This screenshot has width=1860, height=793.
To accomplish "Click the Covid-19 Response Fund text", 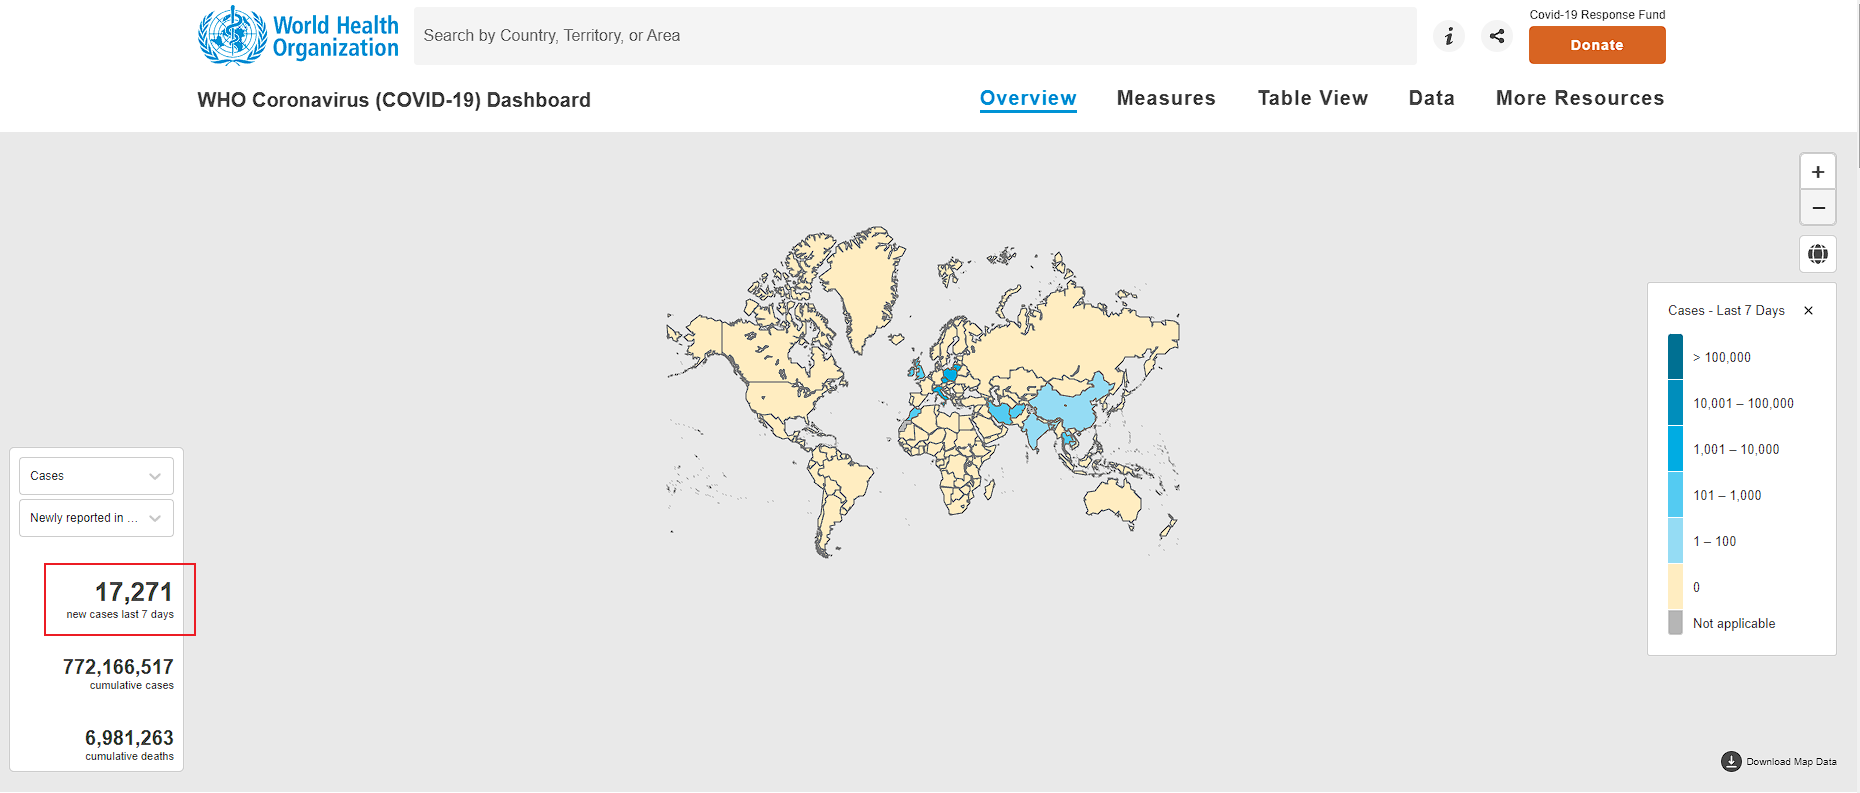I will 1597,15.
